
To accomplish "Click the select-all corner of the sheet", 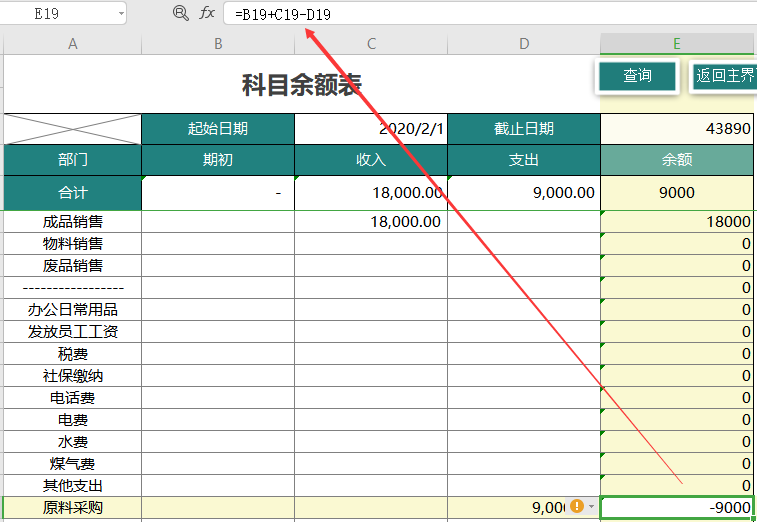I will click(x=2, y=43).
